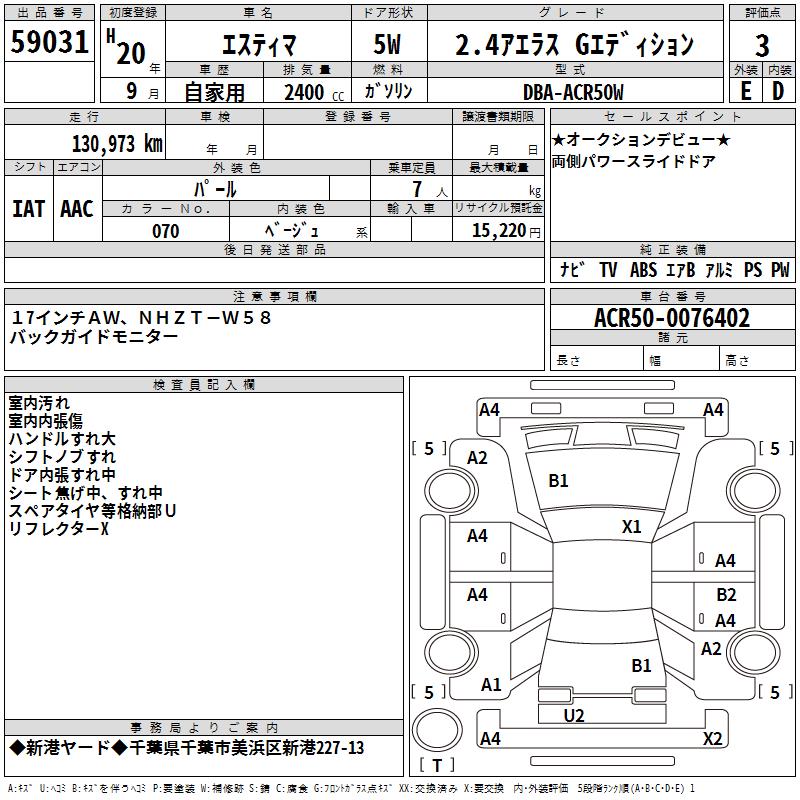Select displacement 2400 cc
800x800 pixels.
pyautogui.click(x=314, y=92)
